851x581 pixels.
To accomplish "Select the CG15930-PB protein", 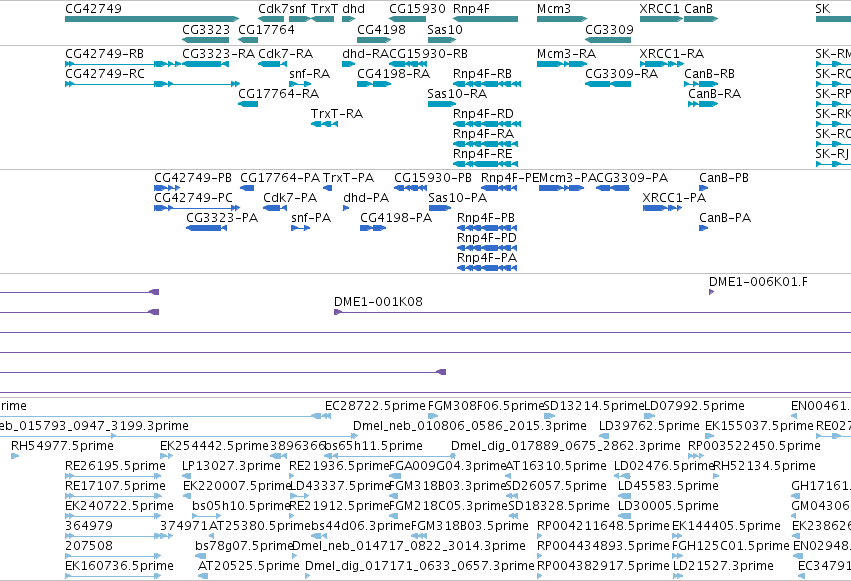I will click(410, 188).
